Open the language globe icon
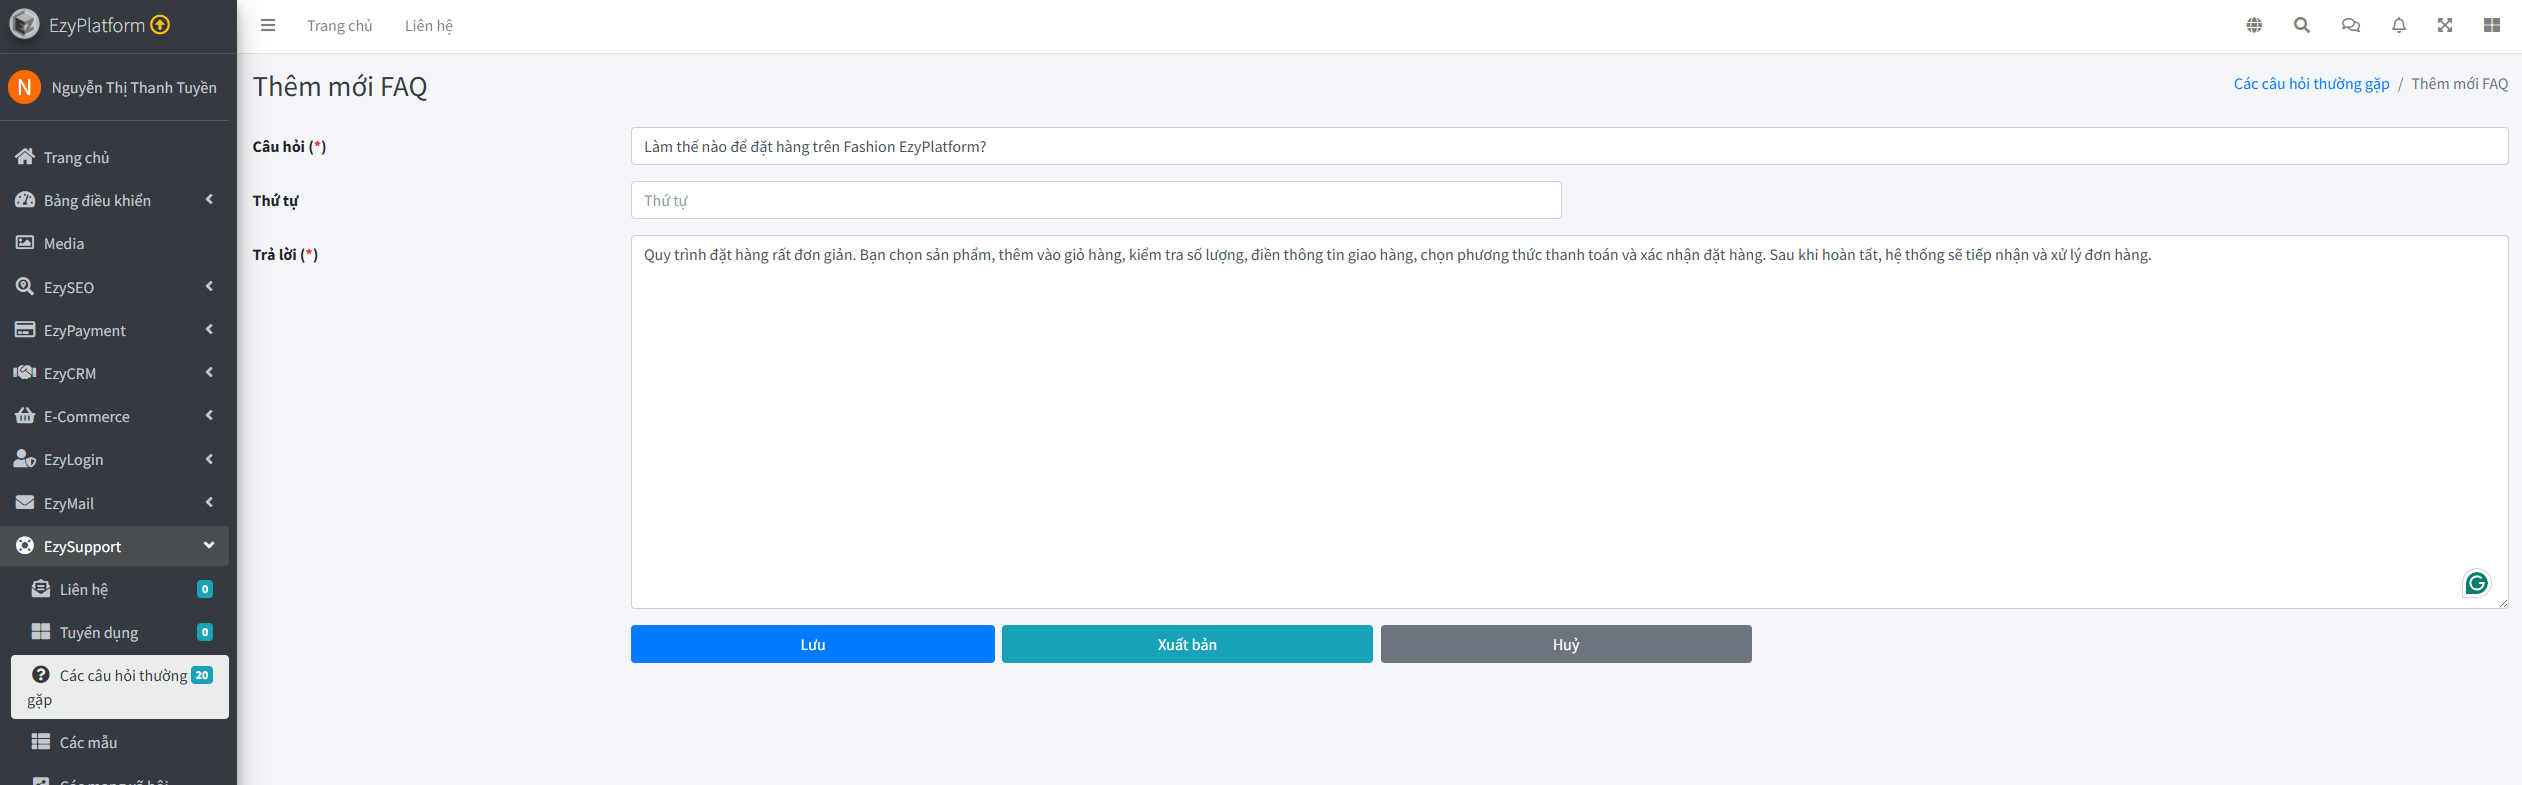2522x785 pixels. (2254, 26)
